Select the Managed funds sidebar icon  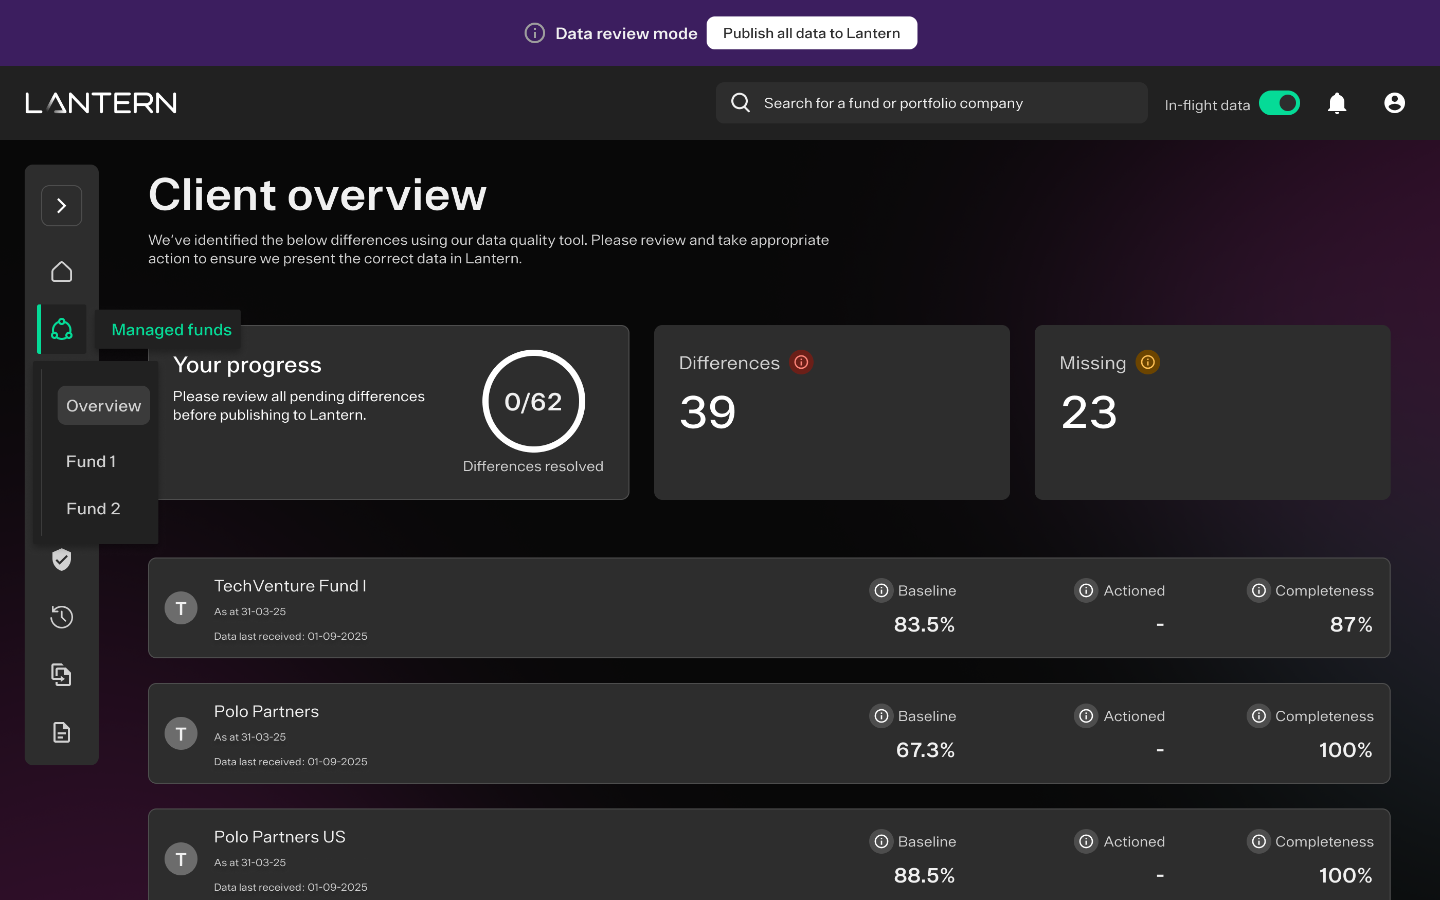pyautogui.click(x=62, y=329)
